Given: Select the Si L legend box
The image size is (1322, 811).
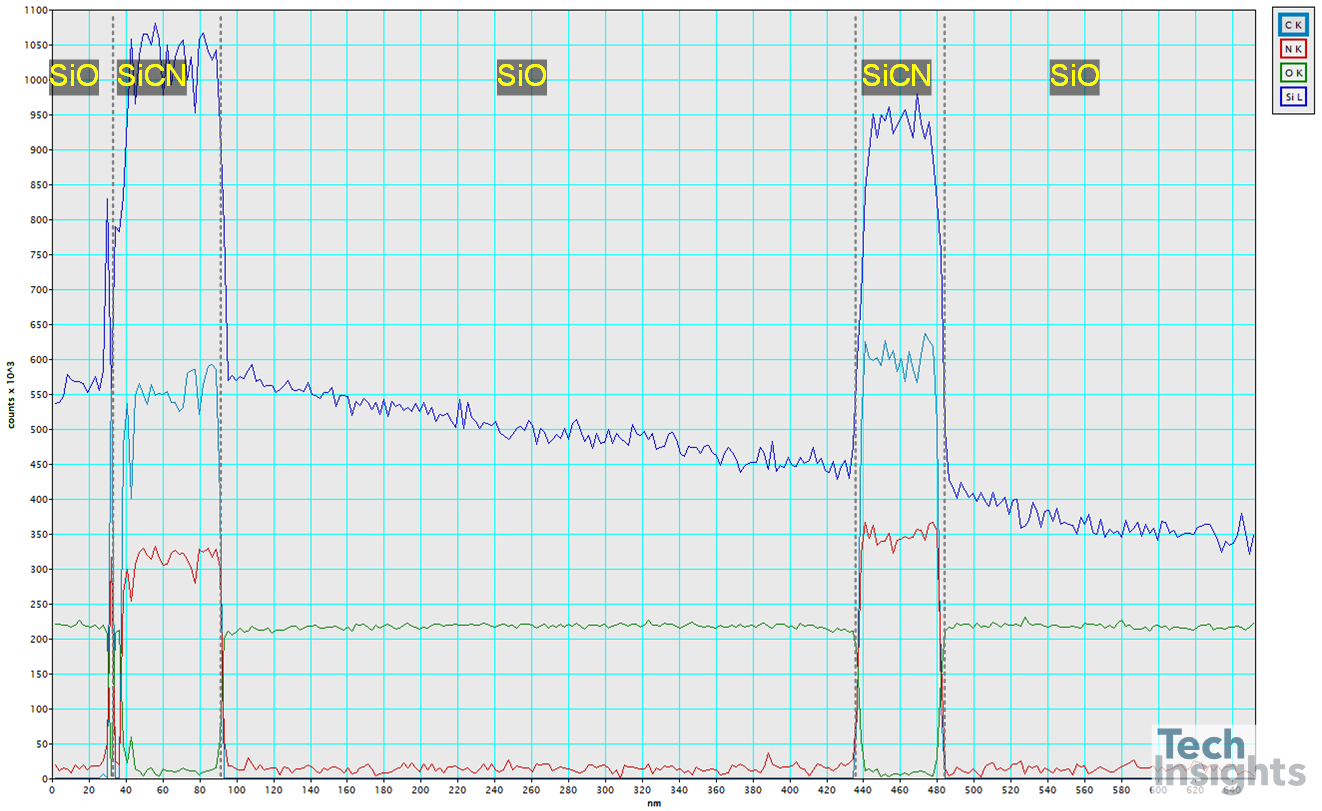Looking at the screenshot, I should (1292, 97).
